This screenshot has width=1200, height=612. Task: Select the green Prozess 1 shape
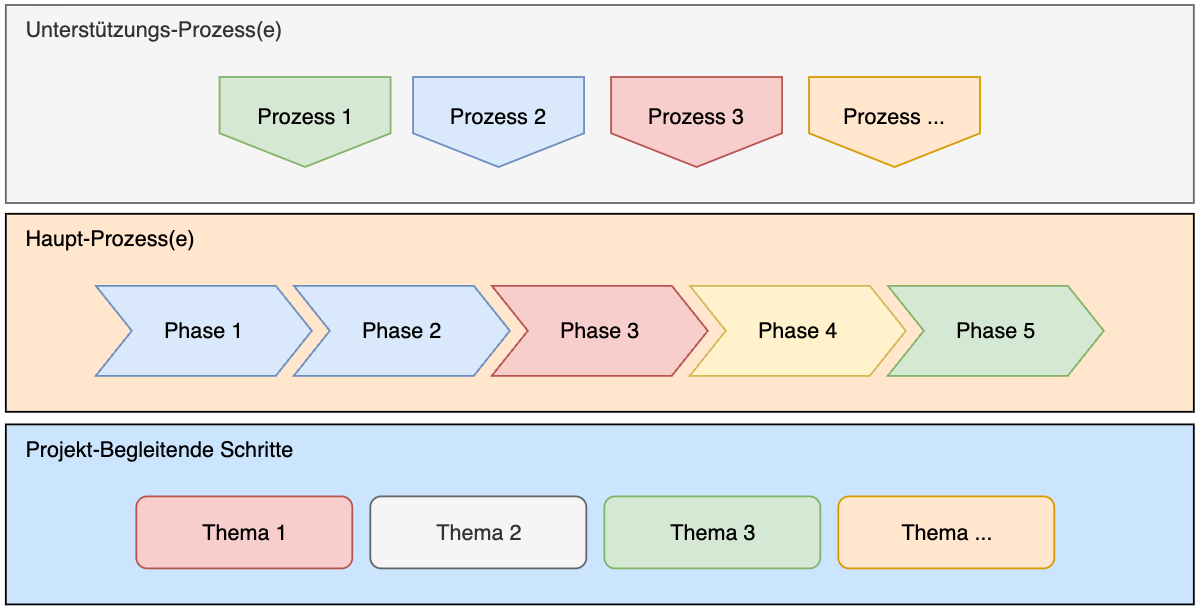click(305, 117)
